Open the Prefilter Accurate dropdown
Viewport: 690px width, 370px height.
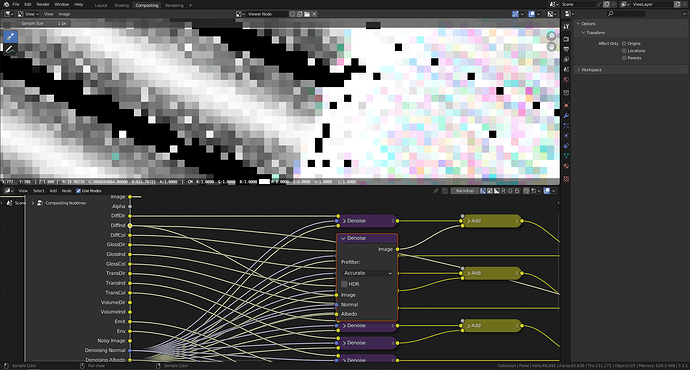pos(367,273)
